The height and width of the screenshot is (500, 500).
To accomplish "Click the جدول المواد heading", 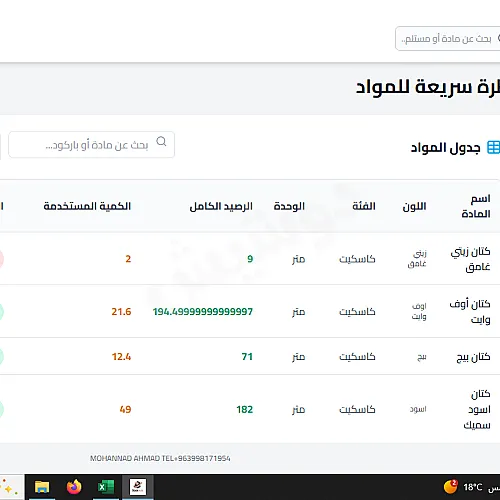I will point(445,147).
